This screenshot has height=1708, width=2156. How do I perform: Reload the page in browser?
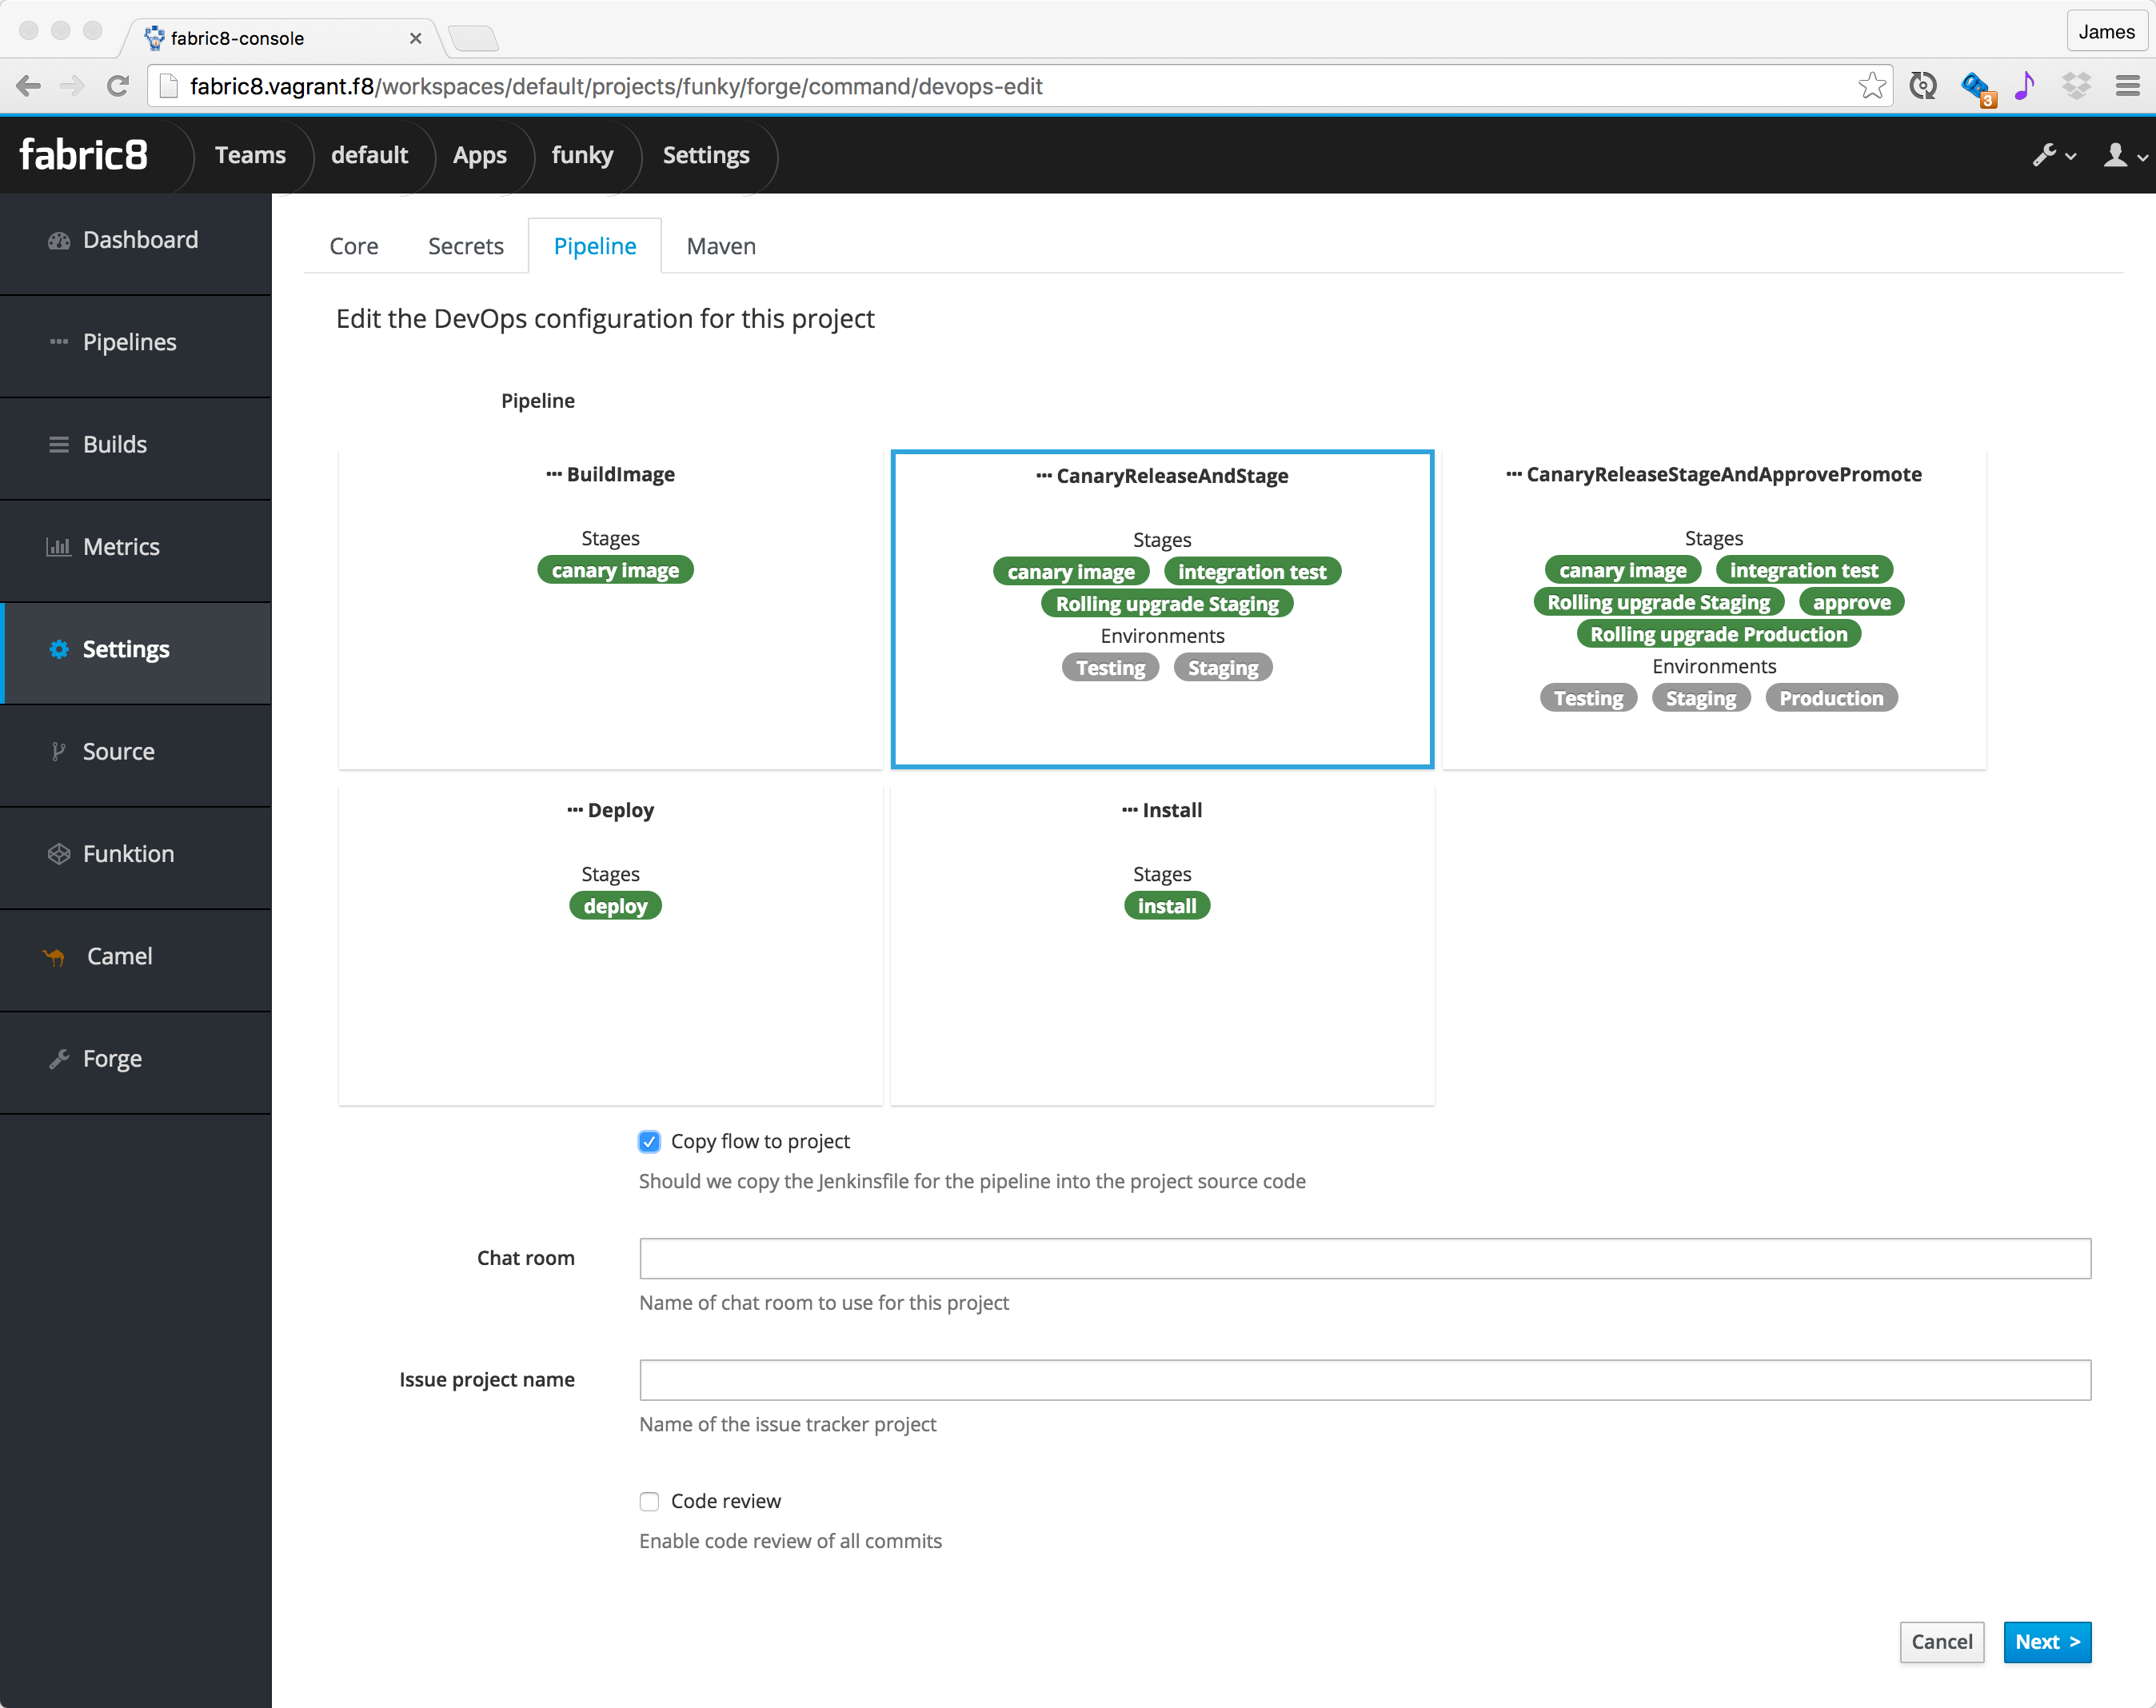118,87
